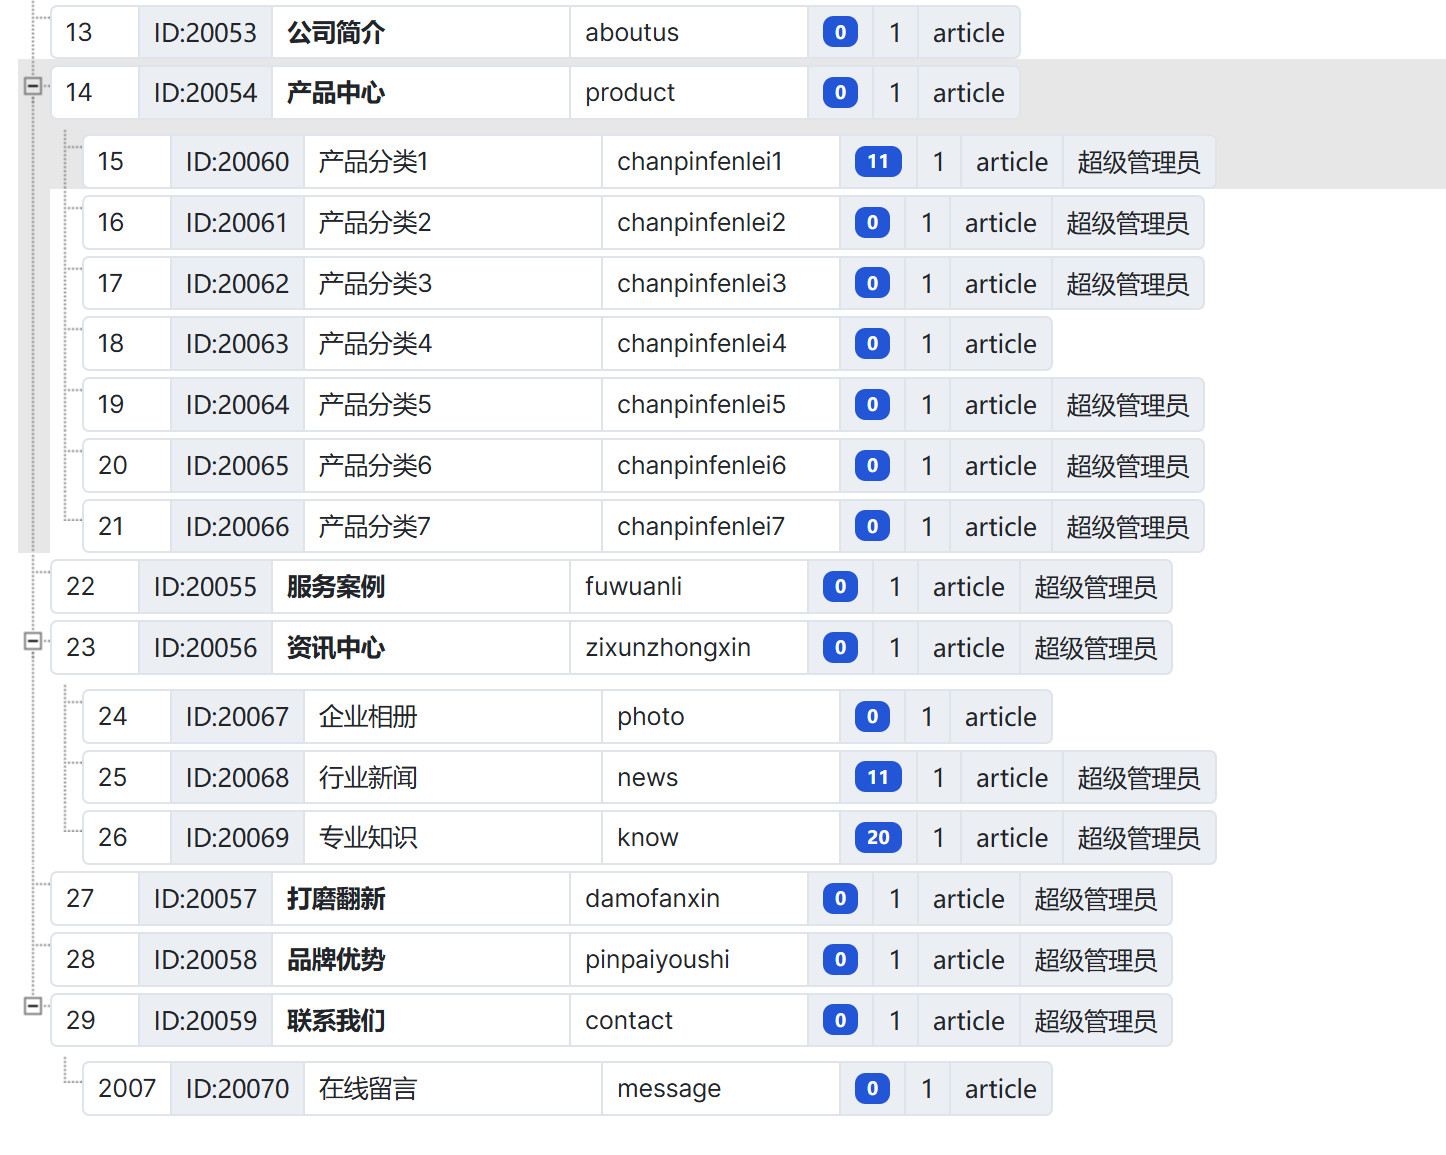Click 超级管理员 in the 产品分类5 row
1446x1155 pixels.
point(1127,405)
